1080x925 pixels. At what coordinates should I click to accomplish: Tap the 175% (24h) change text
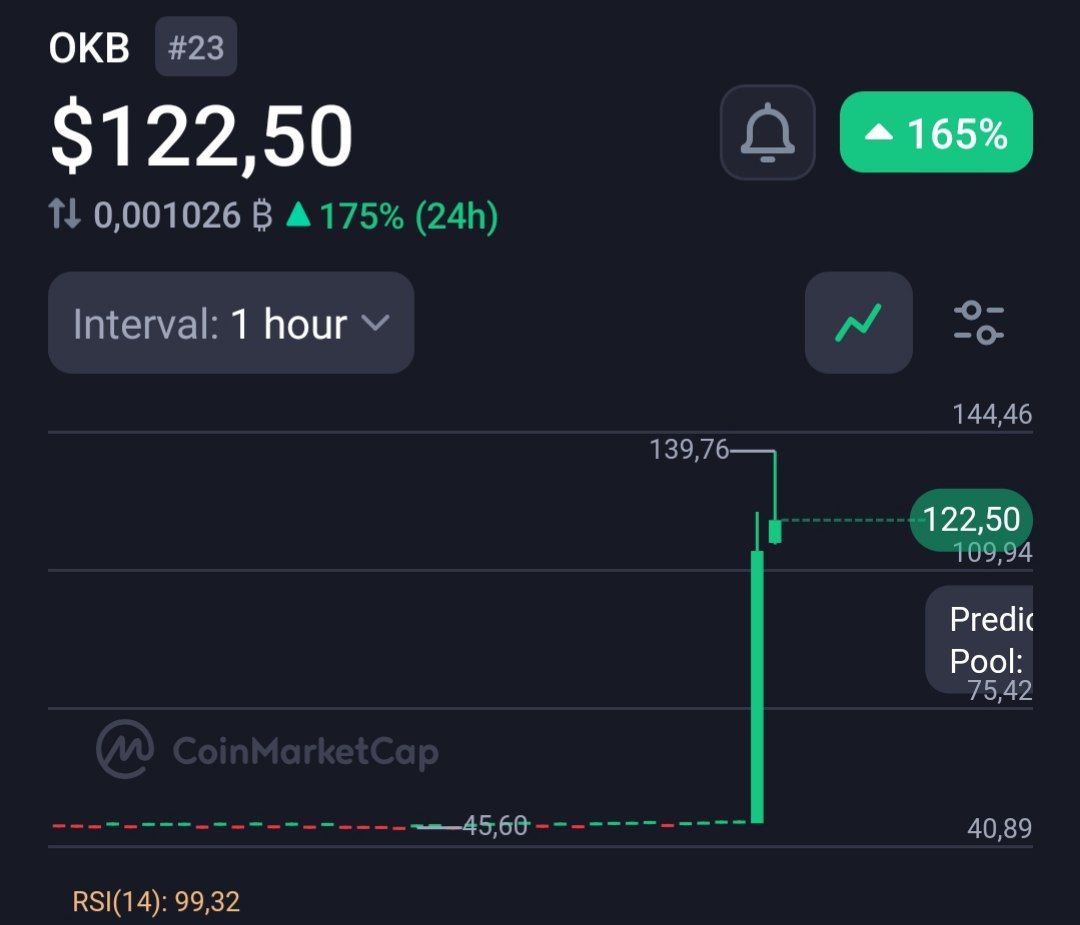coord(409,216)
